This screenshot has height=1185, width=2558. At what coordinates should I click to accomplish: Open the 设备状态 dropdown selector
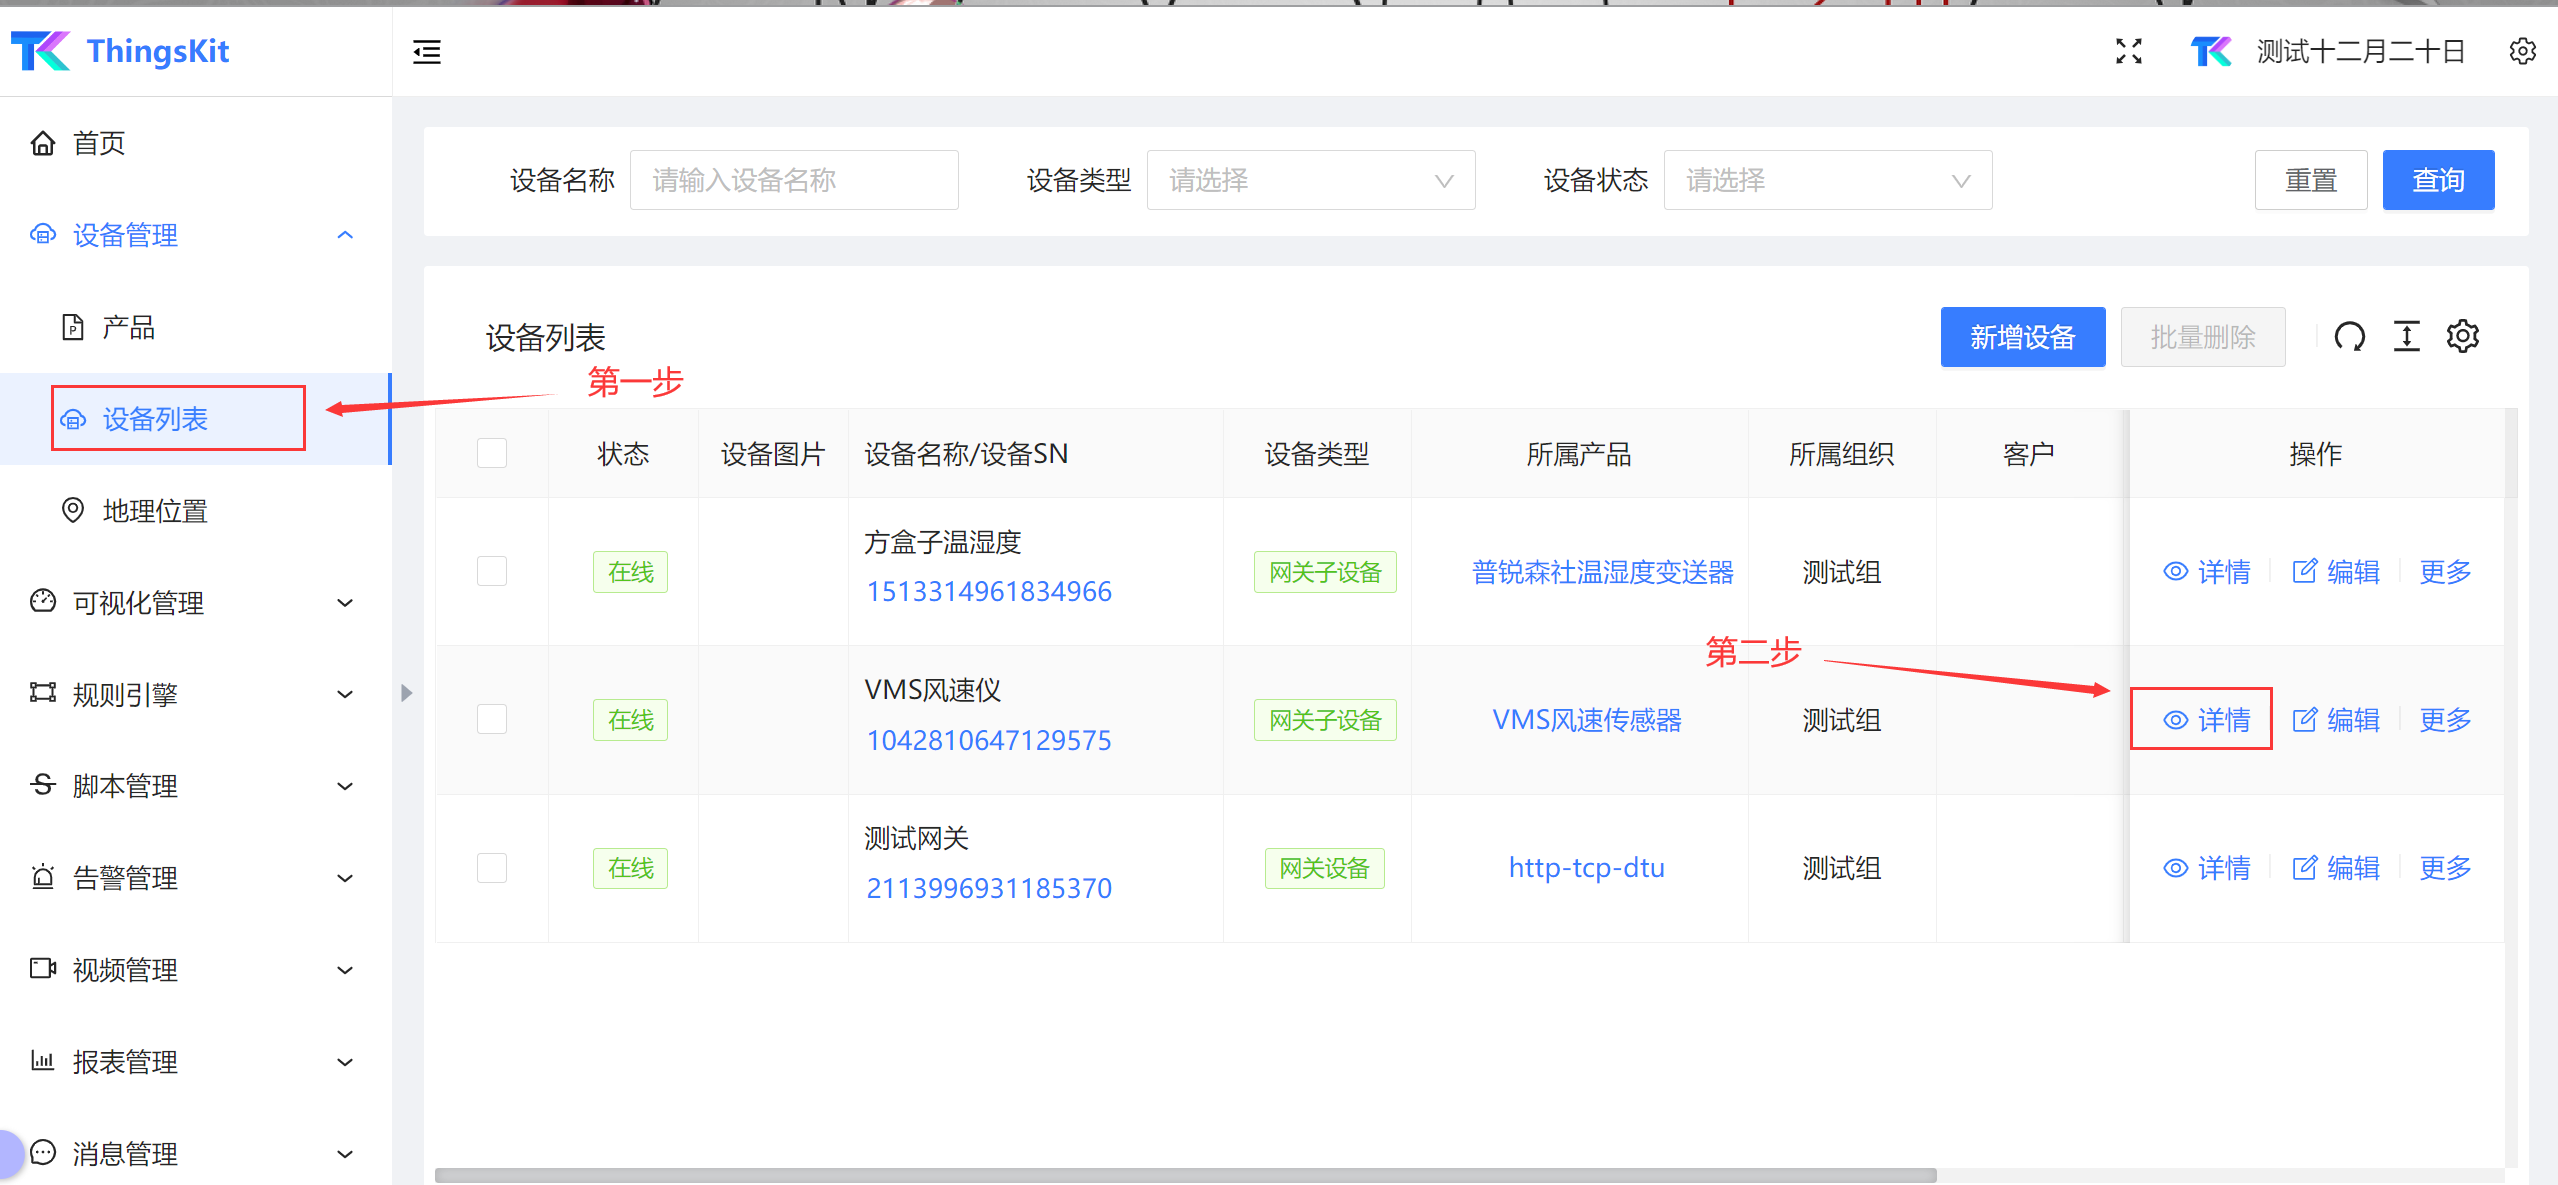(x=1827, y=180)
